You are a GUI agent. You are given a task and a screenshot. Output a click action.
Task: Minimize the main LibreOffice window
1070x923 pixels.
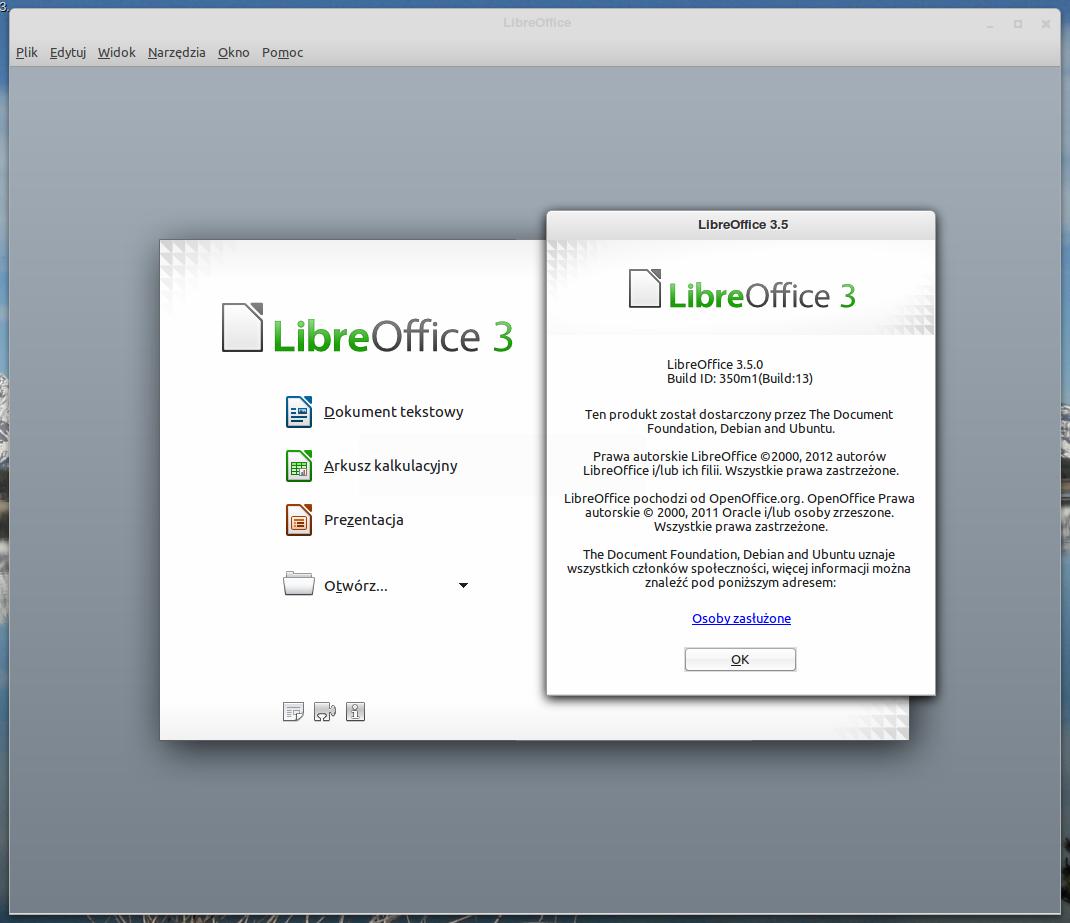tap(989, 24)
